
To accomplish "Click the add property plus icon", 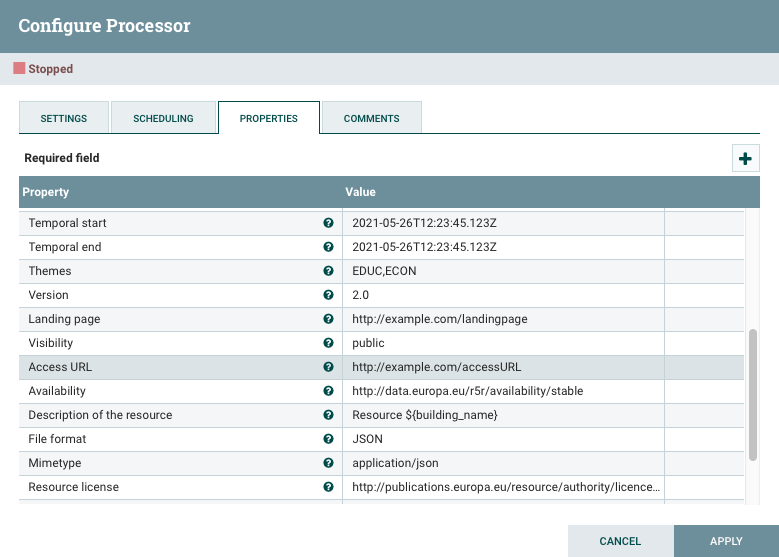I will coord(745,159).
